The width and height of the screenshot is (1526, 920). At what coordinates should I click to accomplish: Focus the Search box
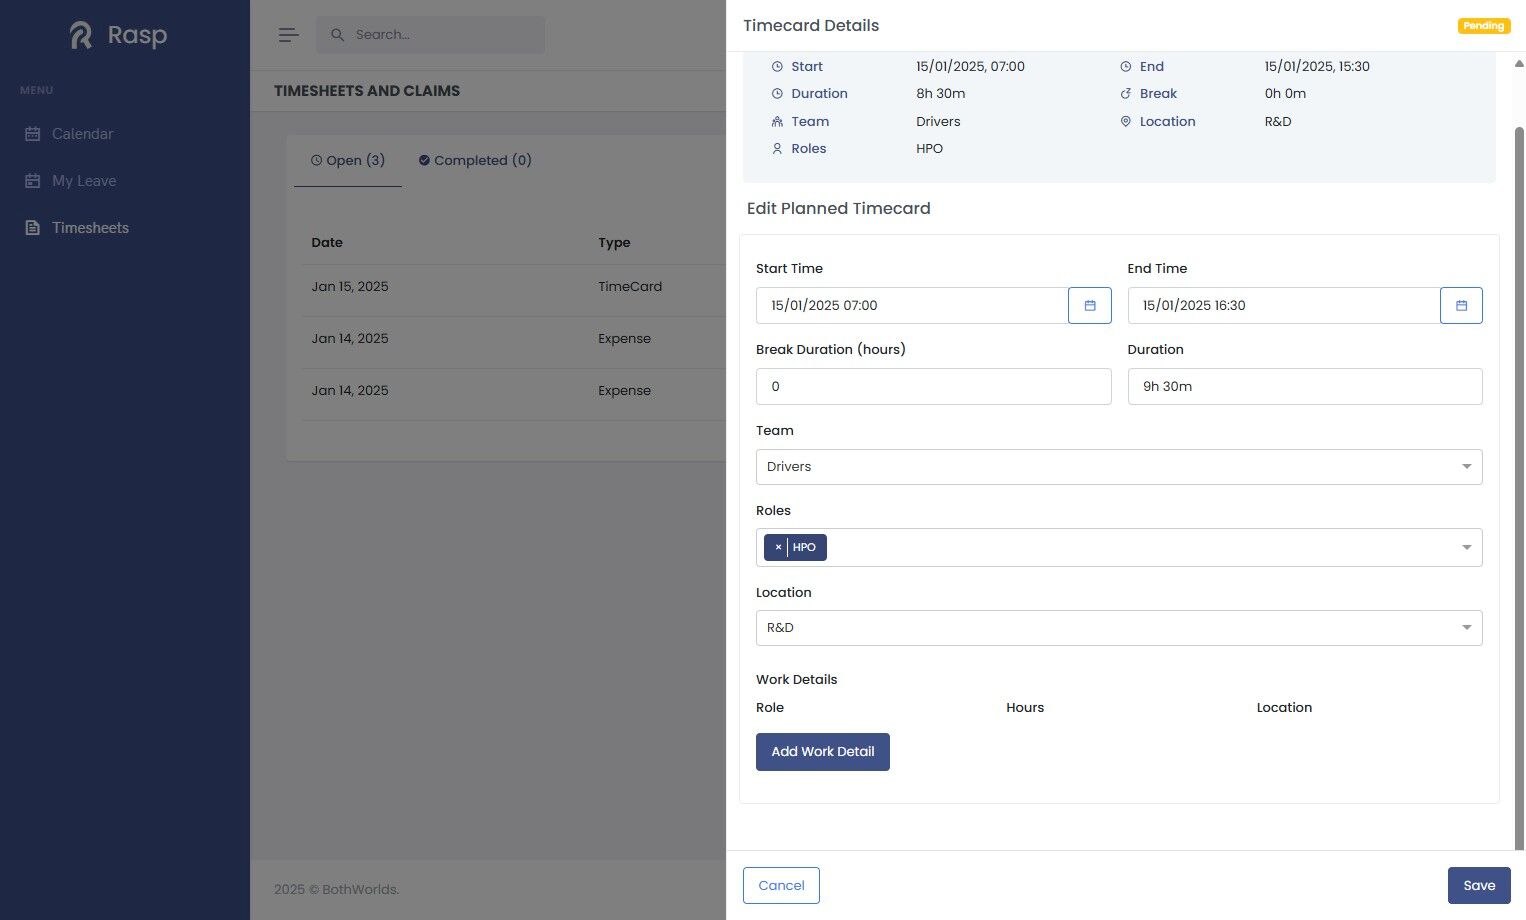[x=431, y=35]
